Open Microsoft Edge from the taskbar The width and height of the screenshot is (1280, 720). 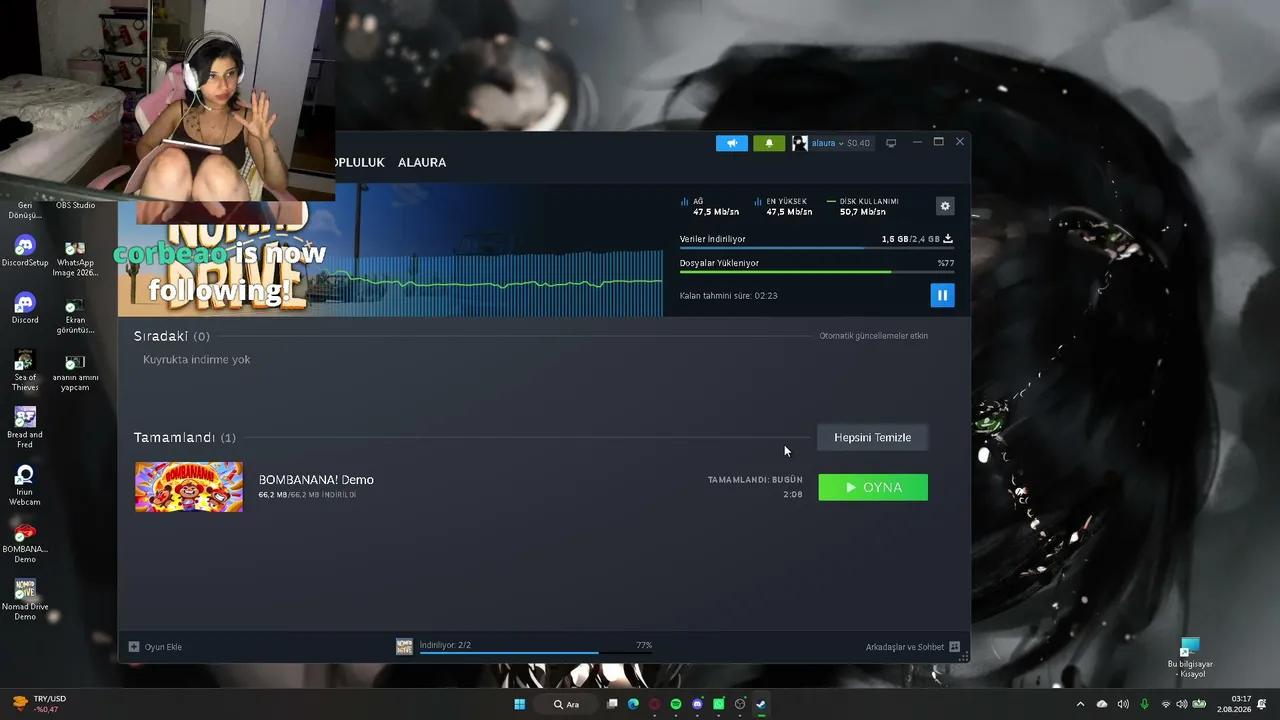tap(633, 704)
